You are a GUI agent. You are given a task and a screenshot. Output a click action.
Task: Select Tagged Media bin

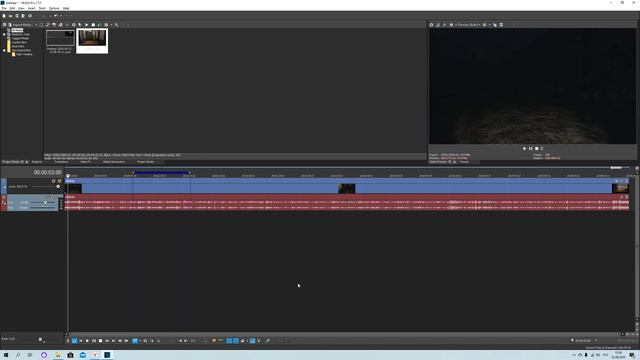[20, 38]
